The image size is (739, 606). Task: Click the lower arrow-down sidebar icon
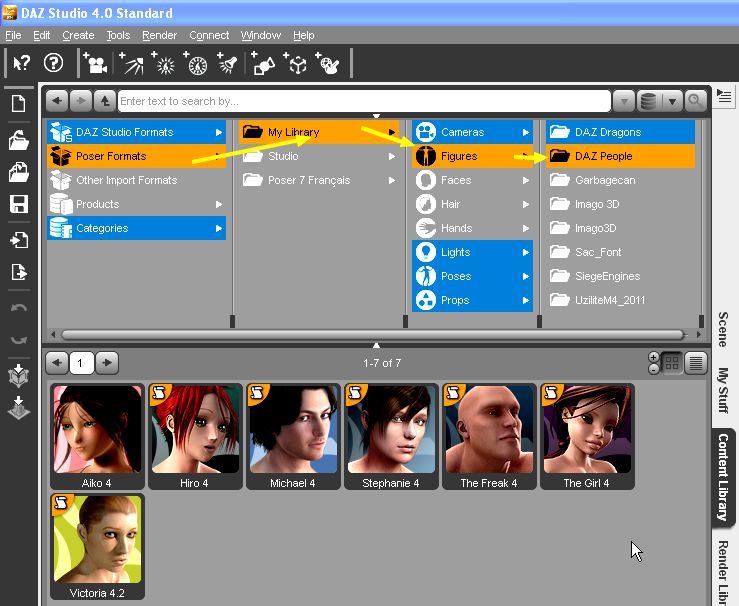click(18, 408)
